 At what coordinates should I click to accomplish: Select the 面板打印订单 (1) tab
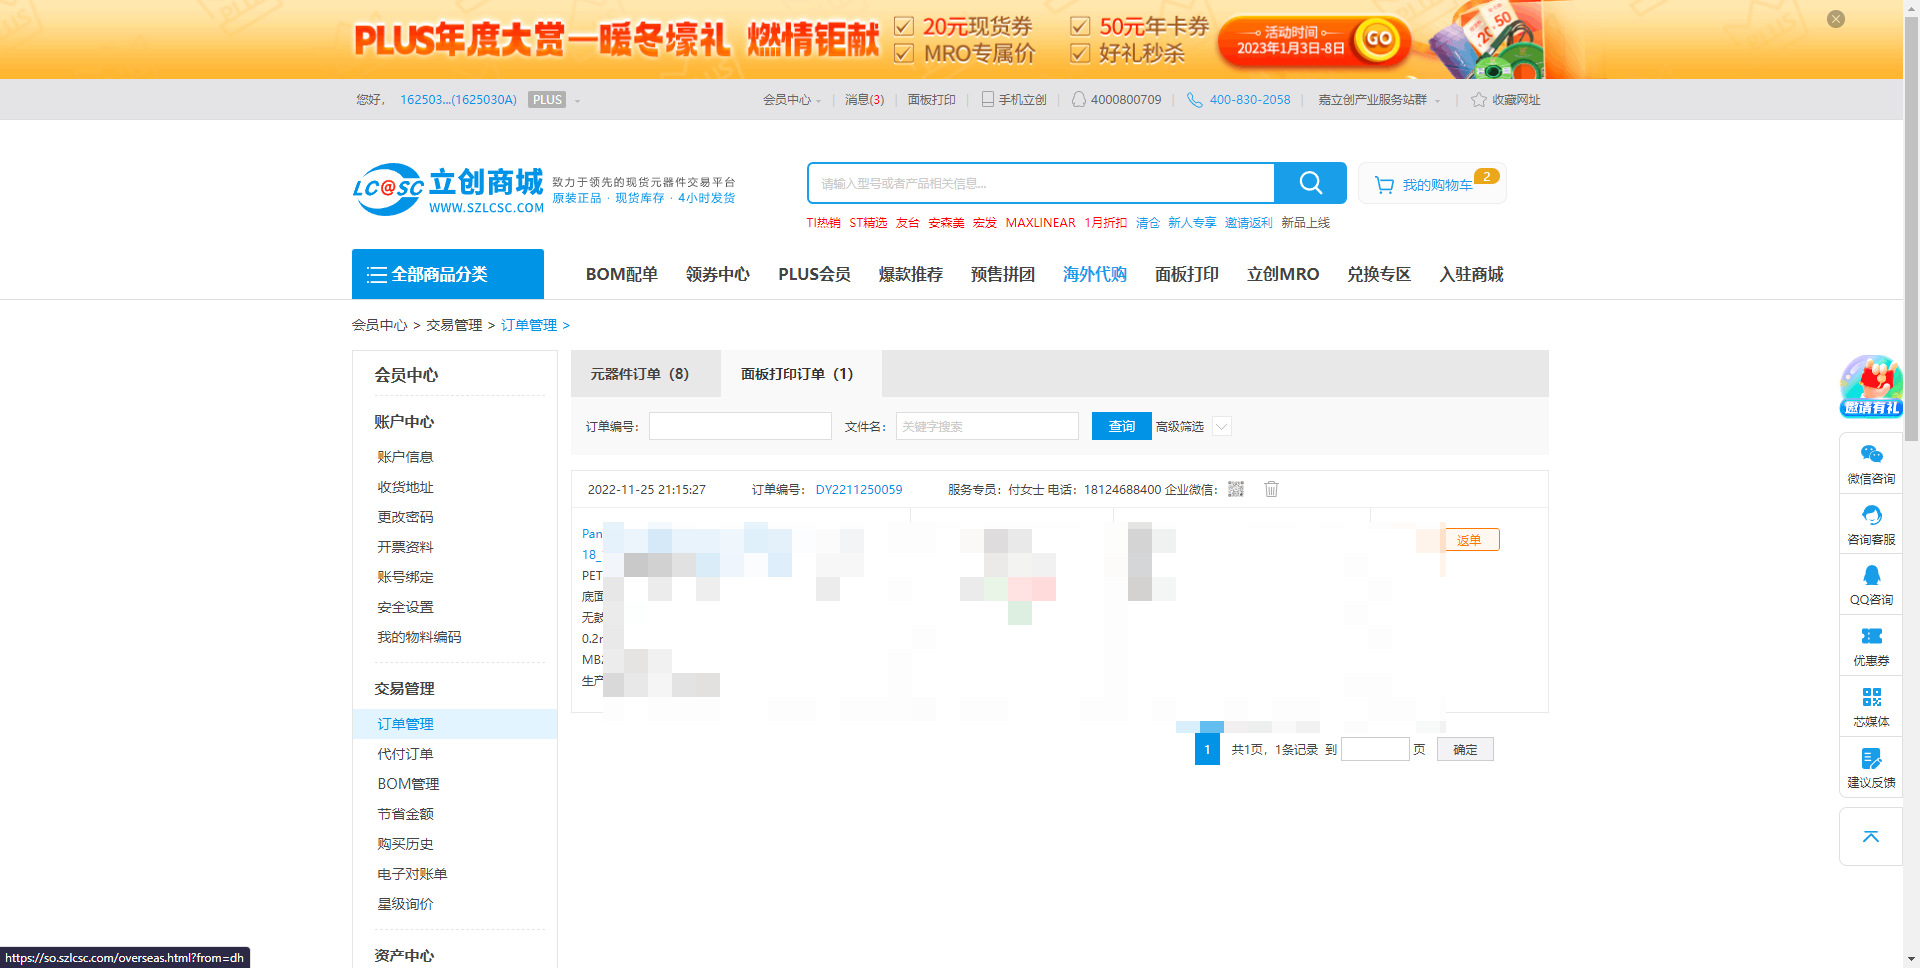point(797,374)
